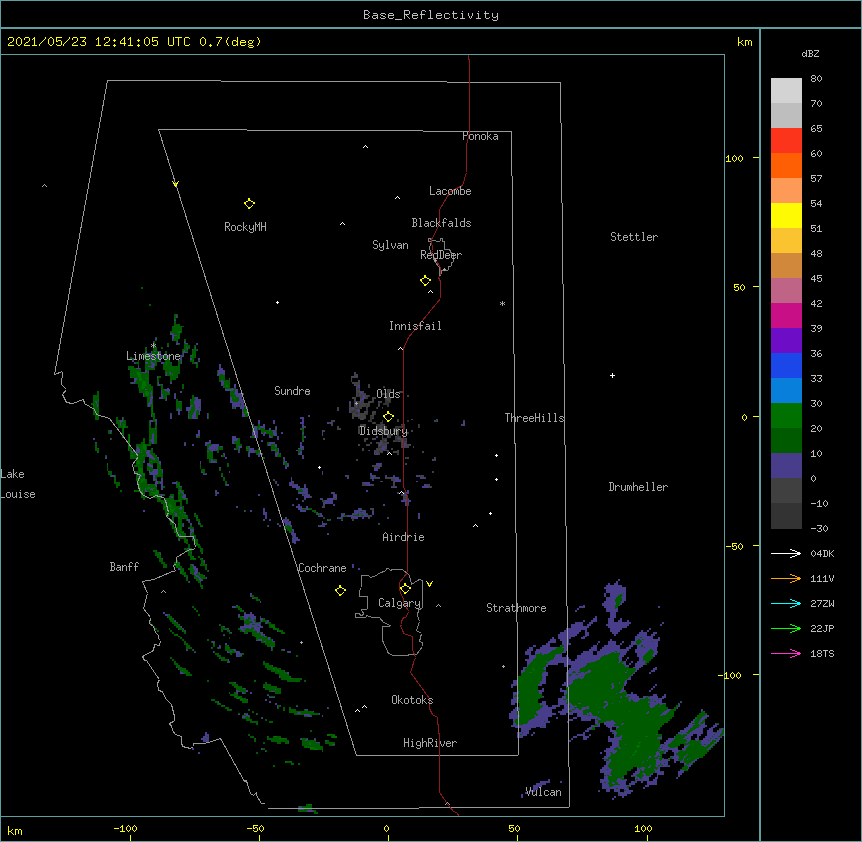Click the white plus marker south of Stettler
This screenshot has width=862, height=842.
click(612, 375)
